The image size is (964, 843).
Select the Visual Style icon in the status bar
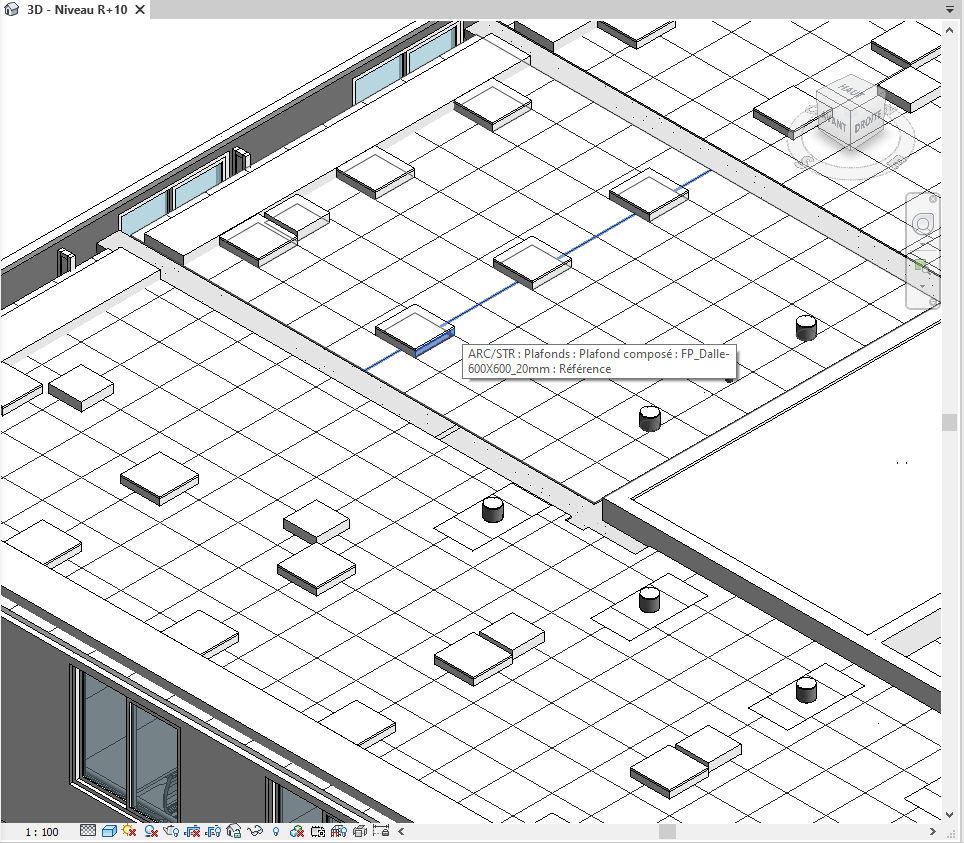pyautogui.click(x=109, y=831)
